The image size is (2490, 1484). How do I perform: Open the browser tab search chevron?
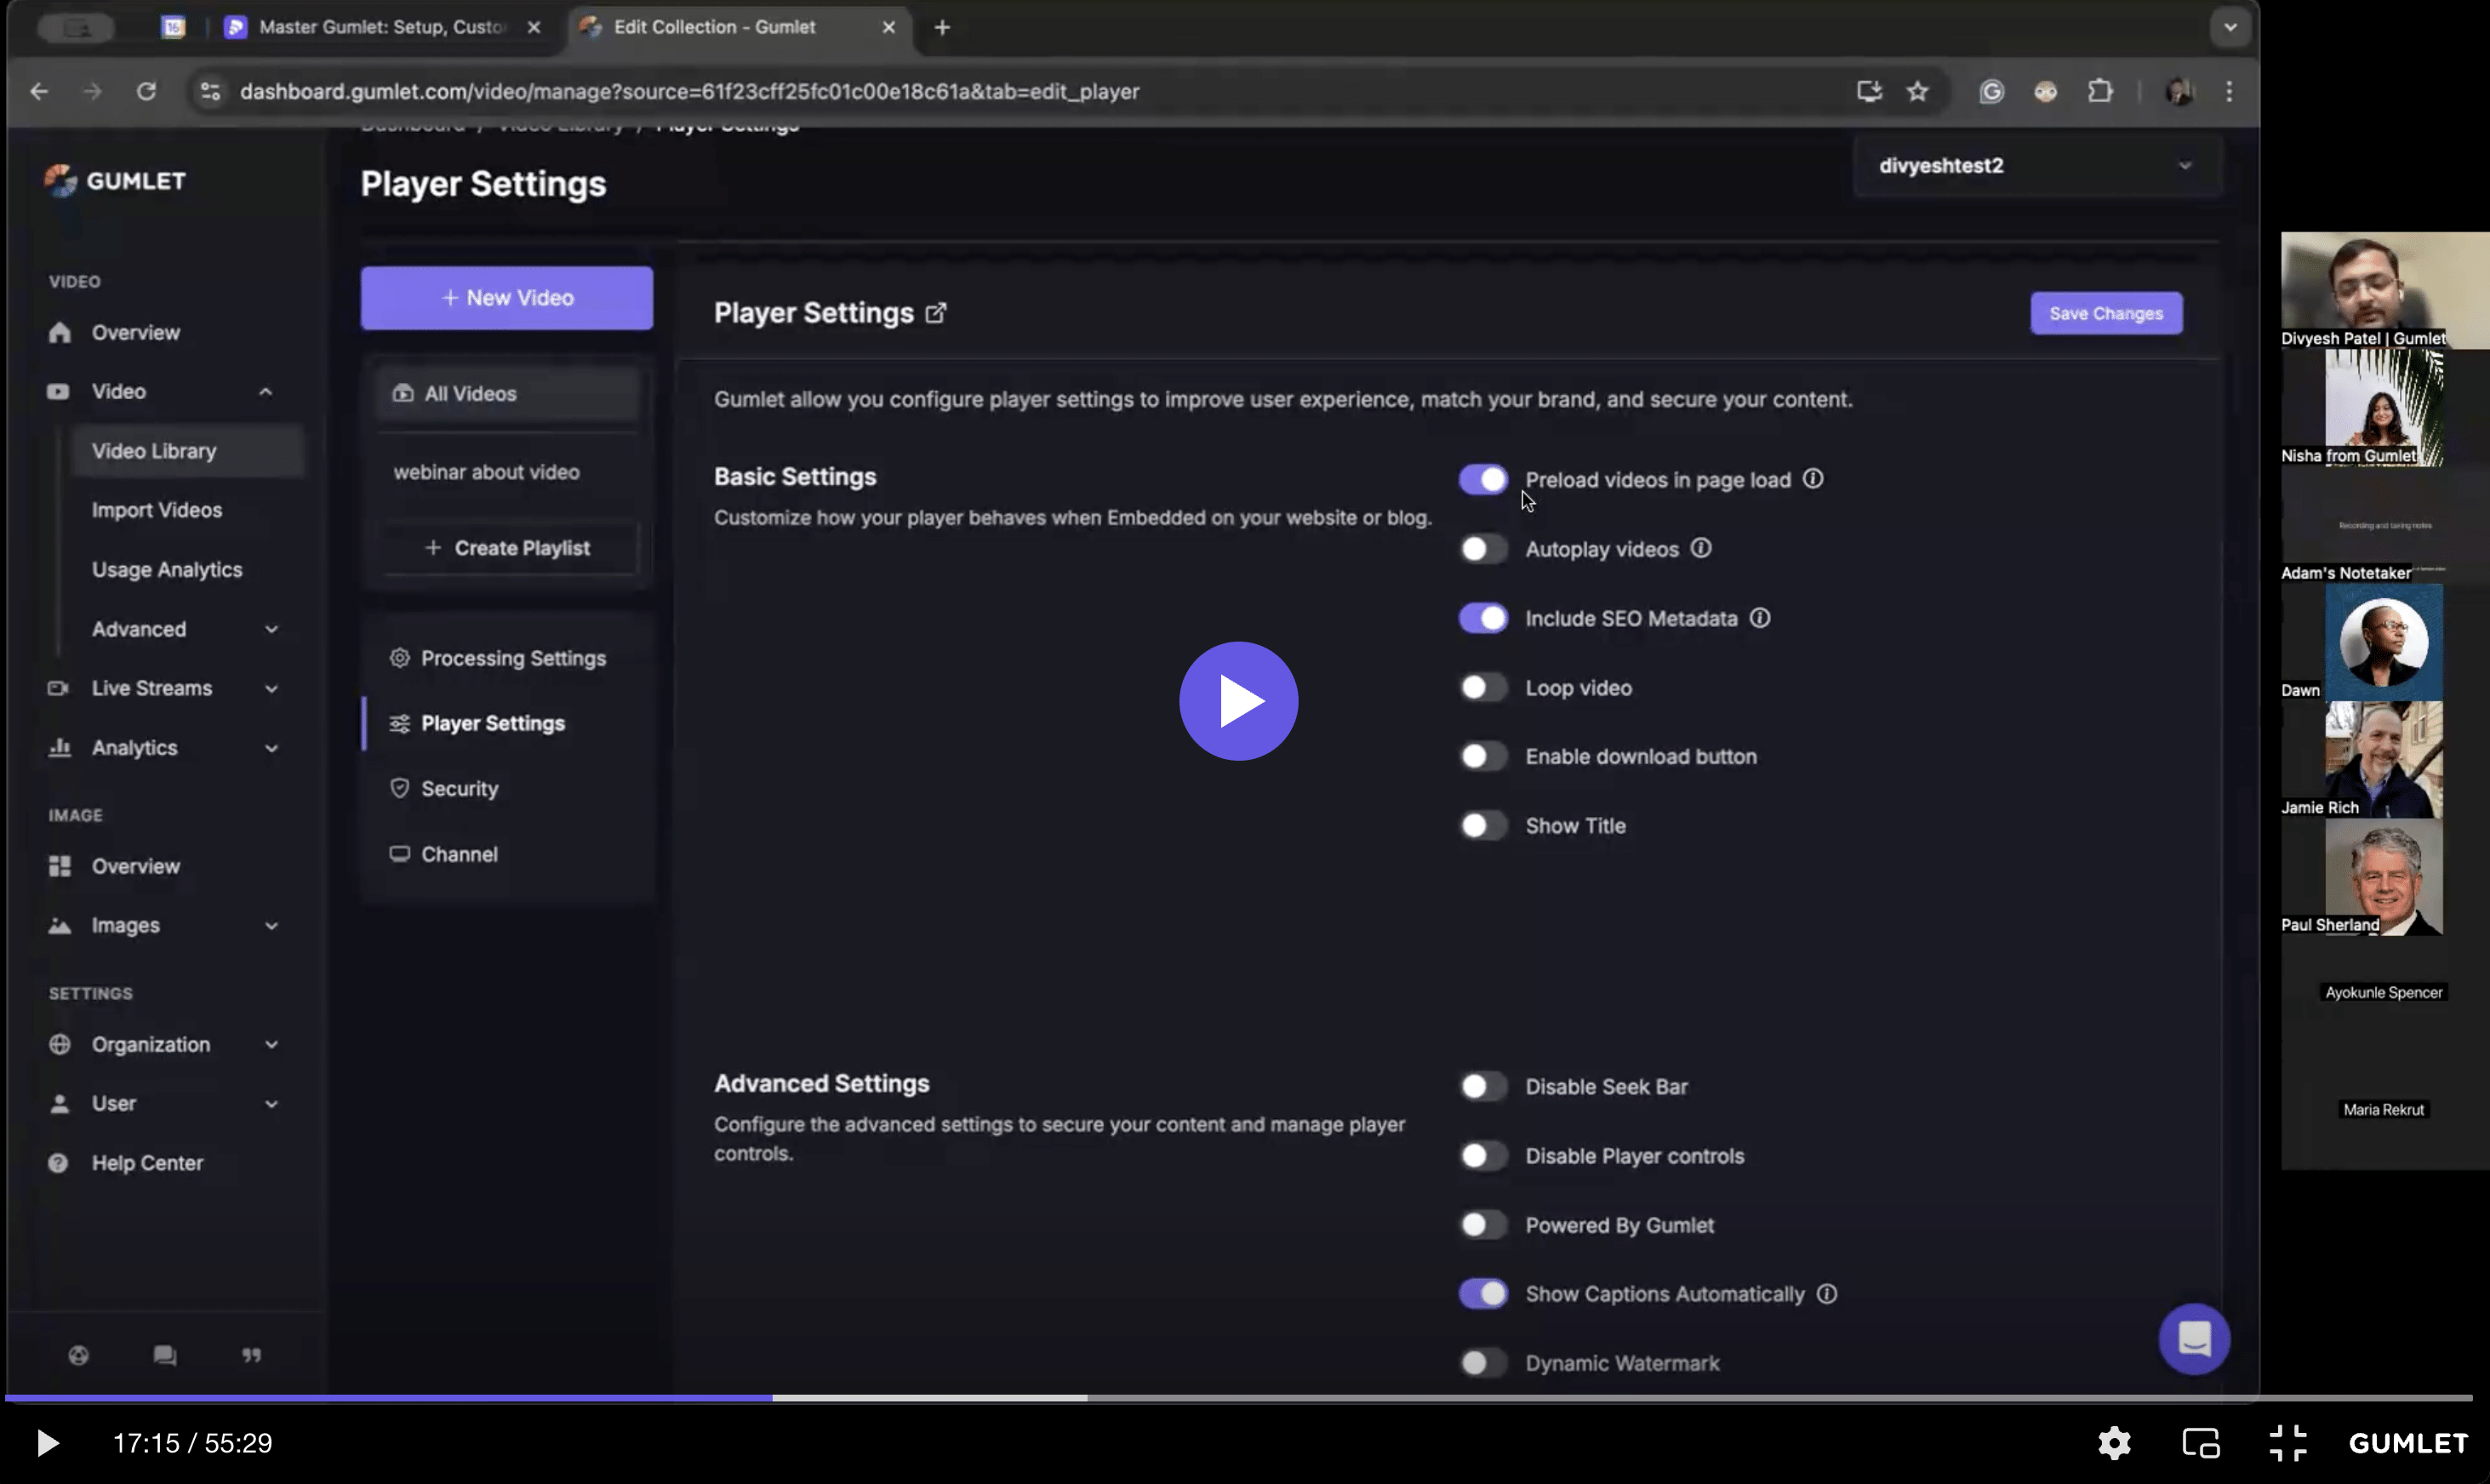tap(2229, 27)
